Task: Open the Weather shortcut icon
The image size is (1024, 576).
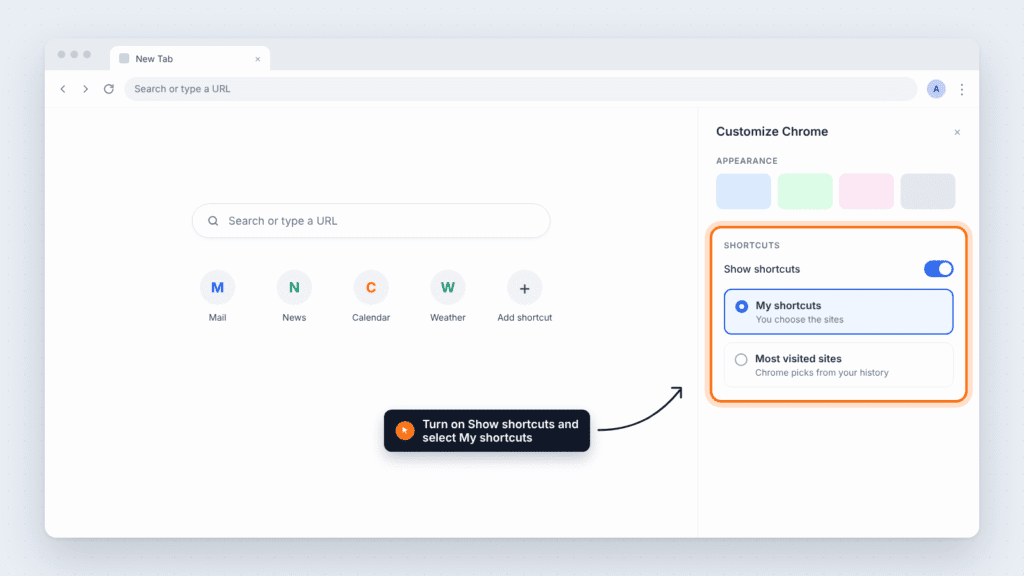Action: coord(447,287)
